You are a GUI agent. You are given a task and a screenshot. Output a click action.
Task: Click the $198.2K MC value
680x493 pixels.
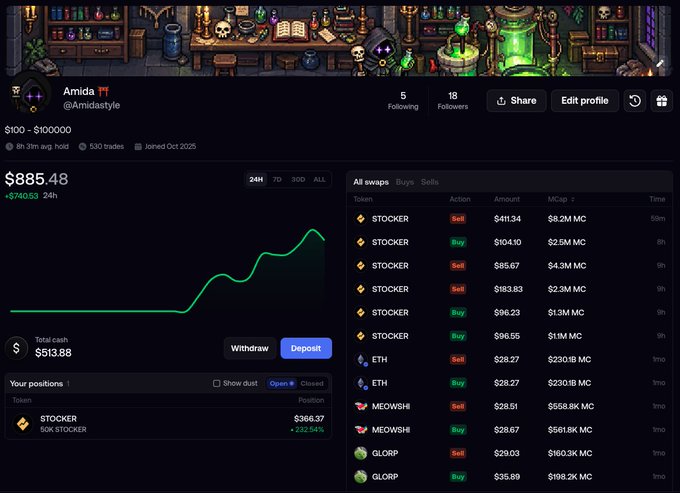570,477
